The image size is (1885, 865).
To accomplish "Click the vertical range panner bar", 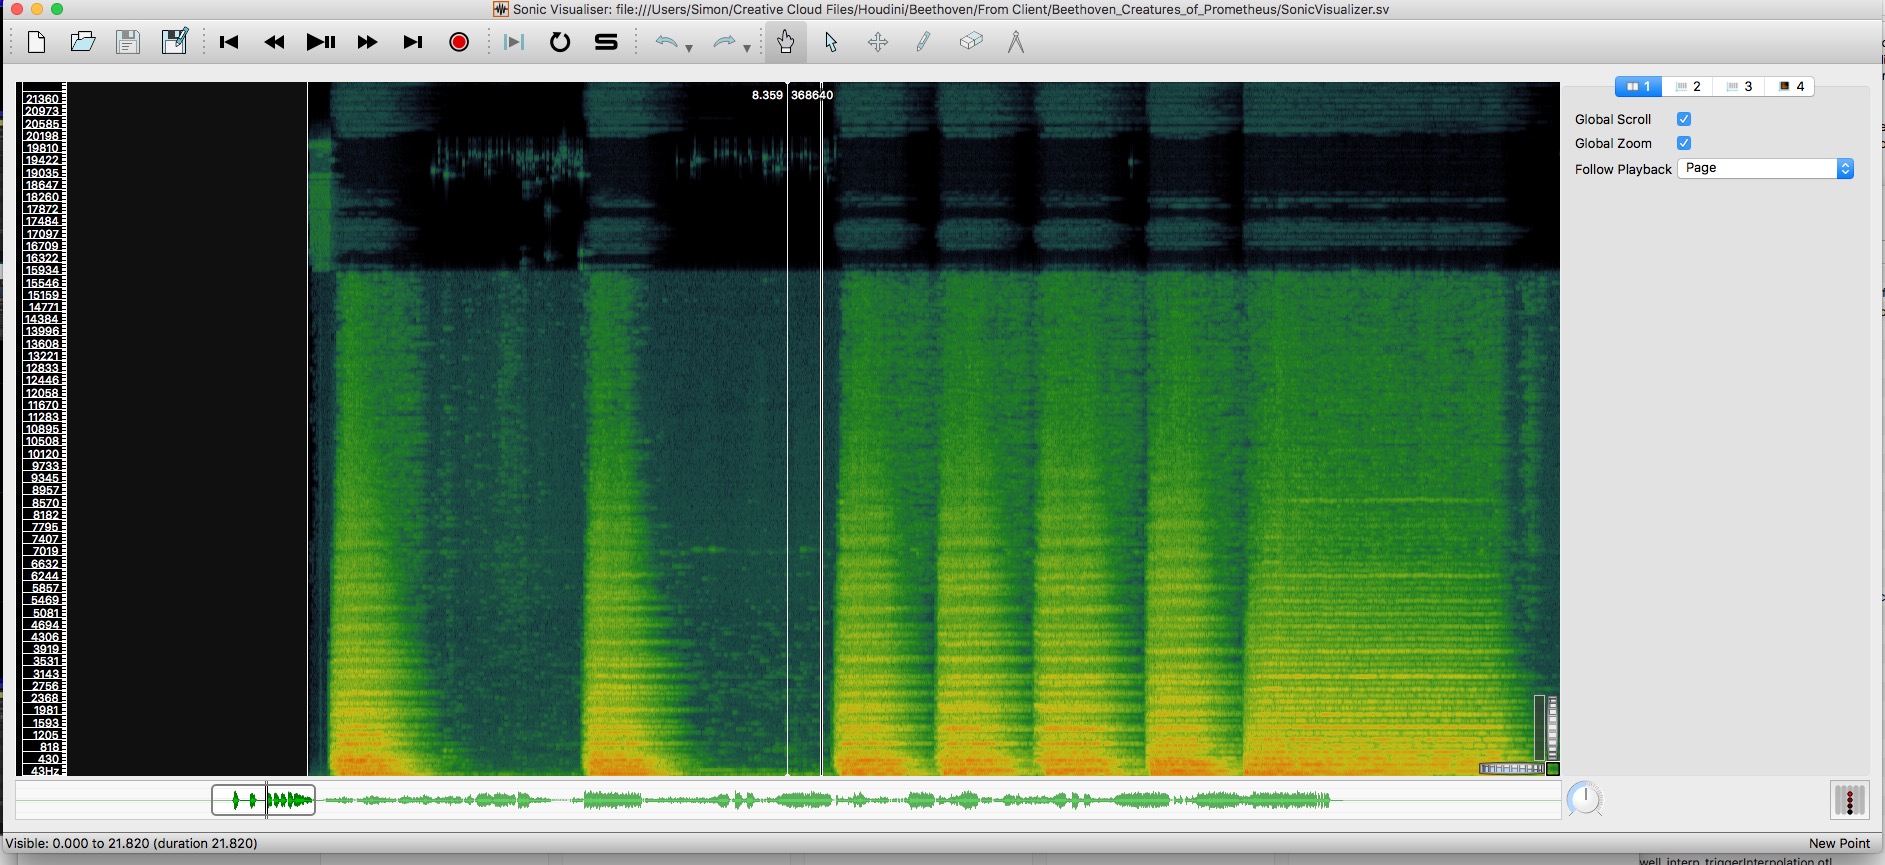I will coord(1540,729).
